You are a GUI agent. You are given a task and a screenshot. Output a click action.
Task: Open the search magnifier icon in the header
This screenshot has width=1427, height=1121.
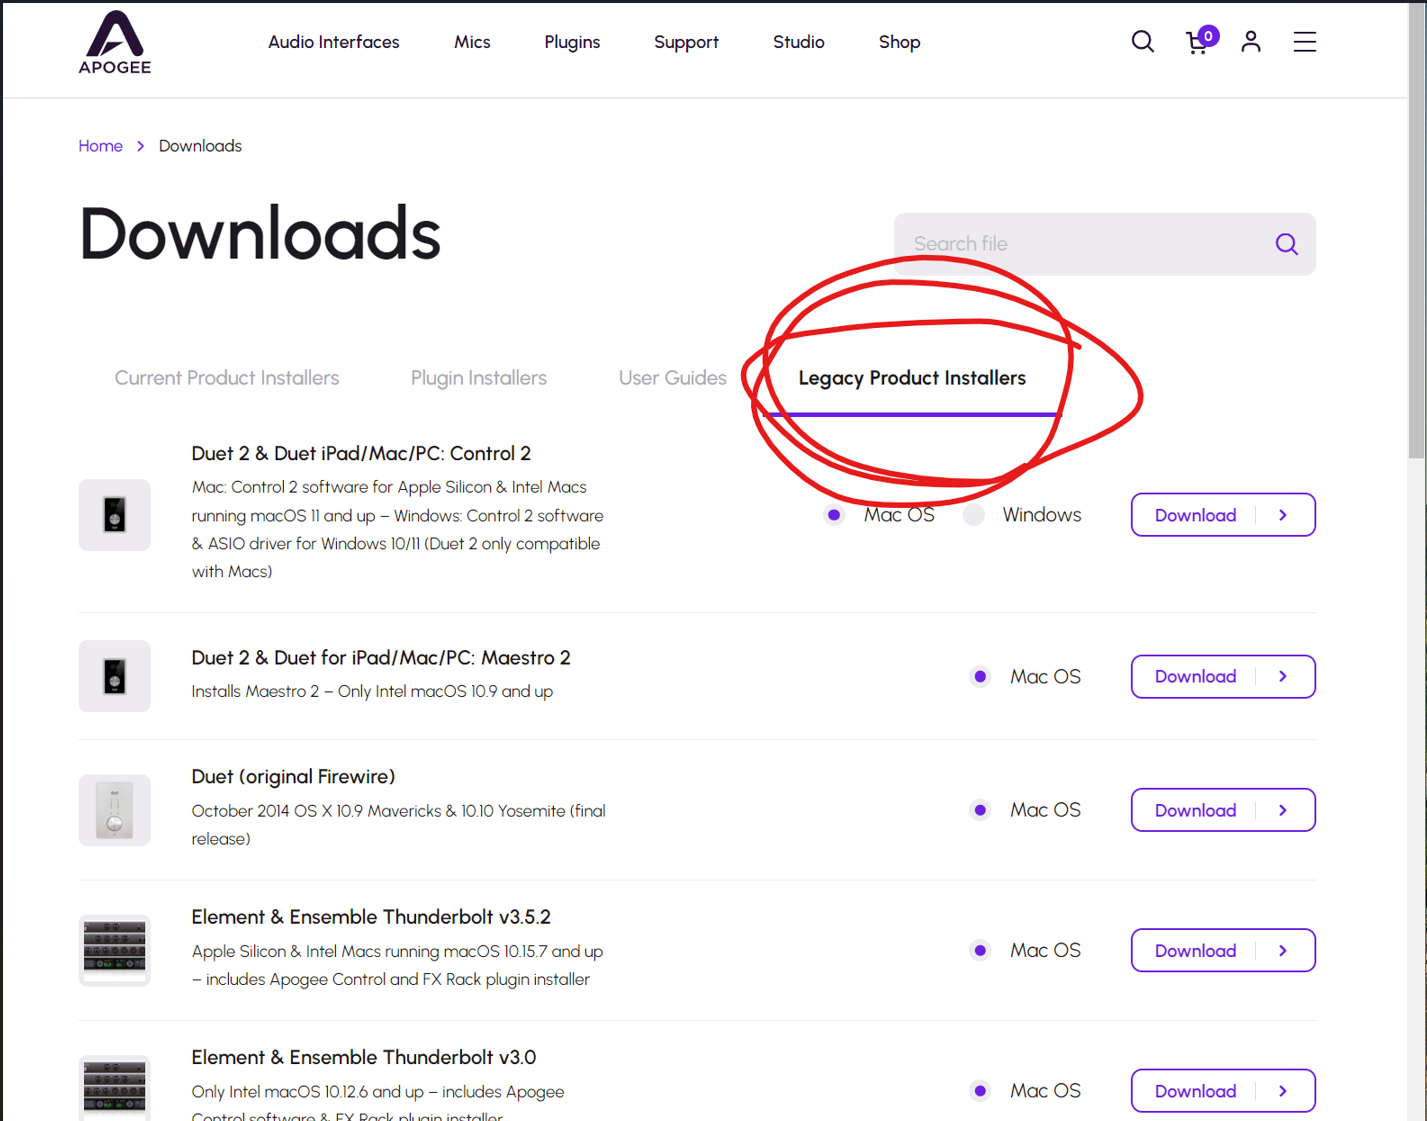1142,42
